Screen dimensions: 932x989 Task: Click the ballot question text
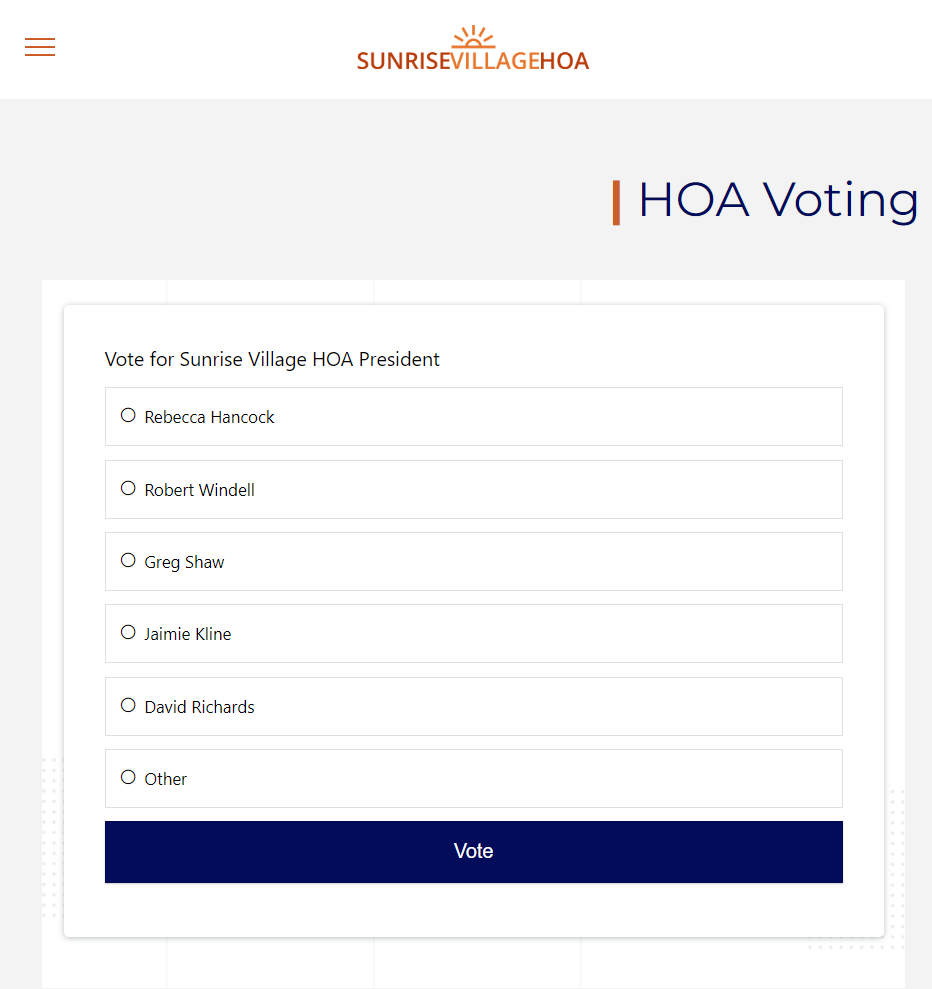pyautogui.click(x=272, y=359)
